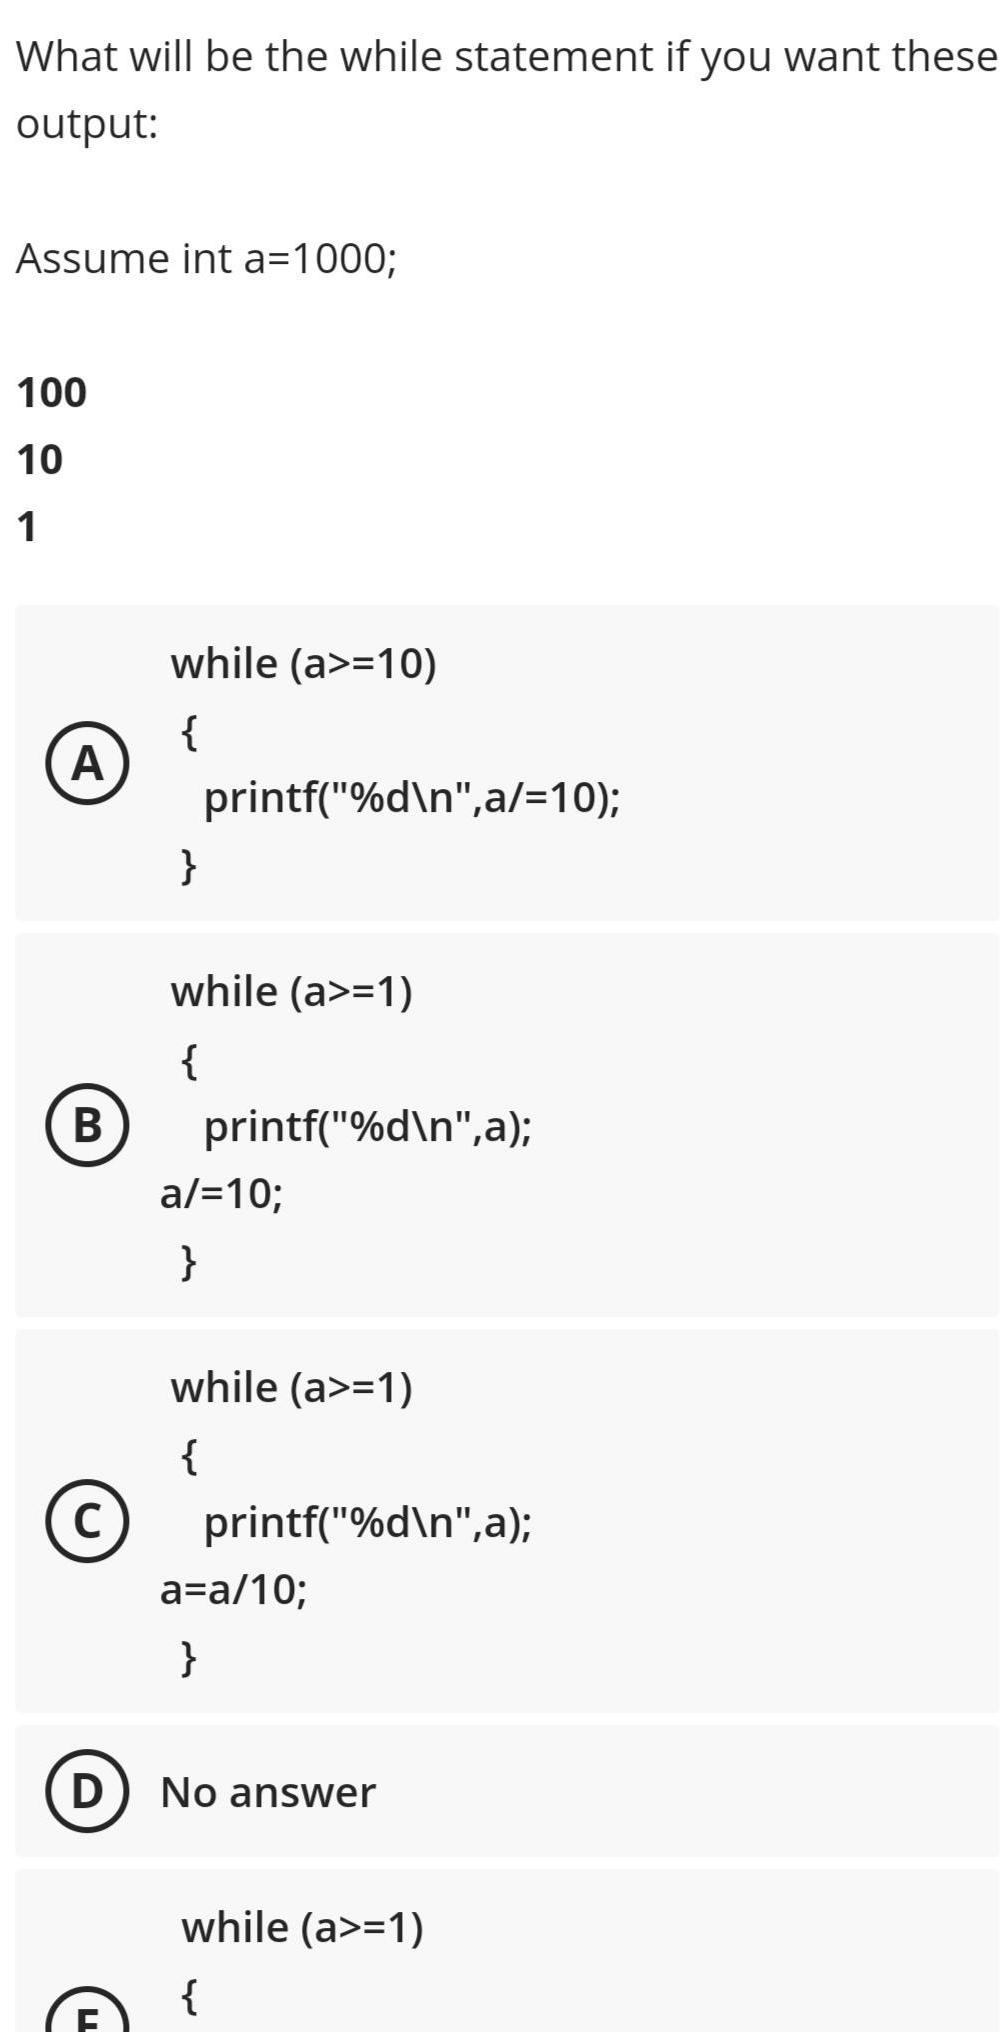
Task: Click the 'No answer' text label
Action: (x=269, y=1792)
